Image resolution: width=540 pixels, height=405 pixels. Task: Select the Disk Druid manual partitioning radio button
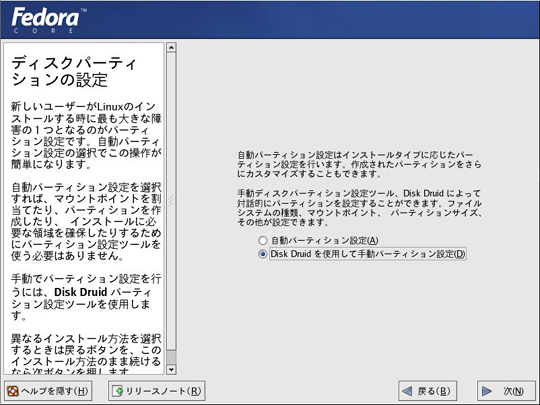click(263, 254)
